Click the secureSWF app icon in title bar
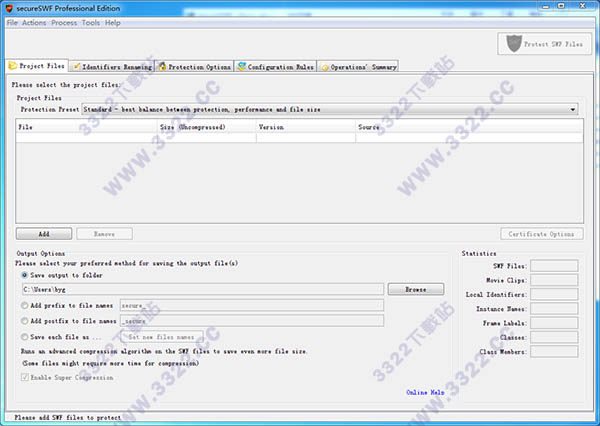600x426 pixels. coord(9,8)
